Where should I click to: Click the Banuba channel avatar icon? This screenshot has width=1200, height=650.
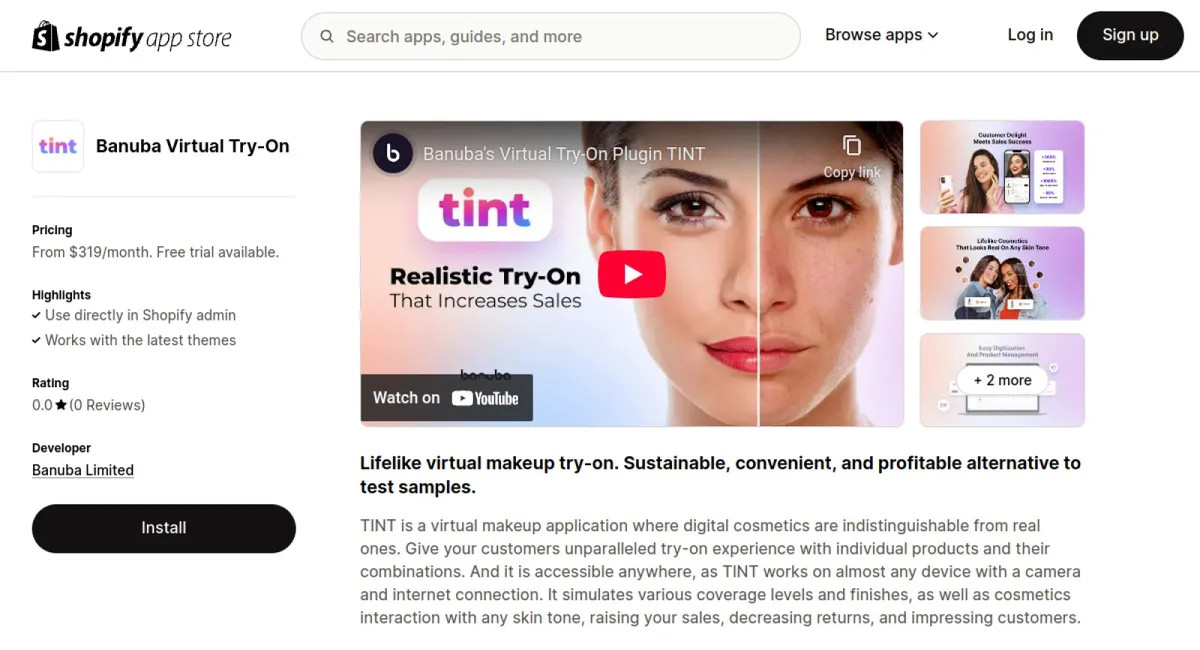coord(393,153)
